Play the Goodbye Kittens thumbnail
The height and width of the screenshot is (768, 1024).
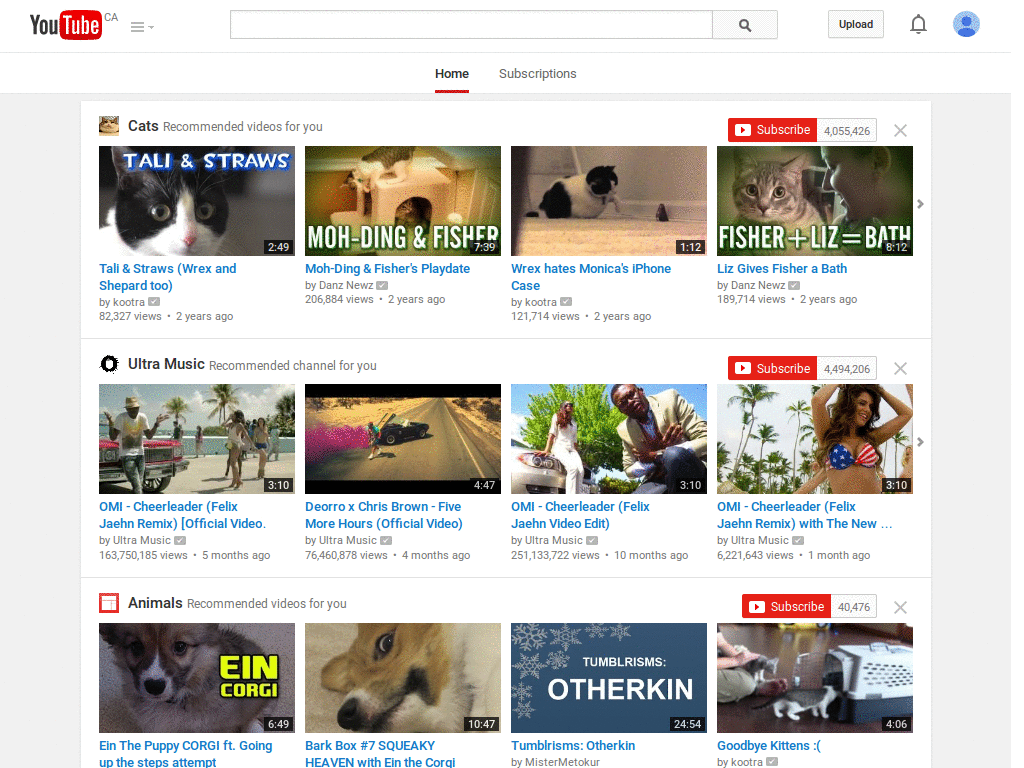pos(814,678)
